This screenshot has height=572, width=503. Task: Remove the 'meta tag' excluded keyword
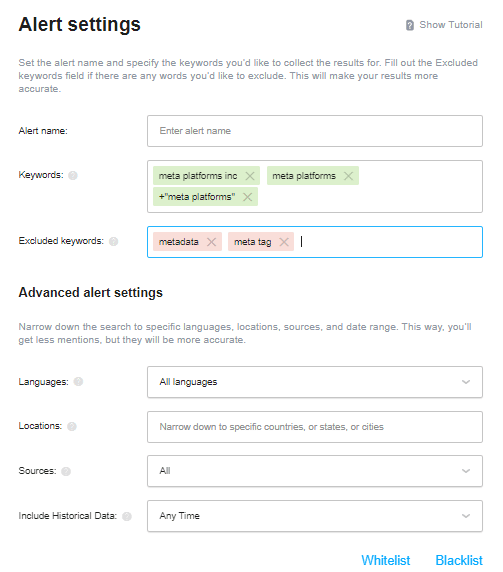[x=284, y=242]
